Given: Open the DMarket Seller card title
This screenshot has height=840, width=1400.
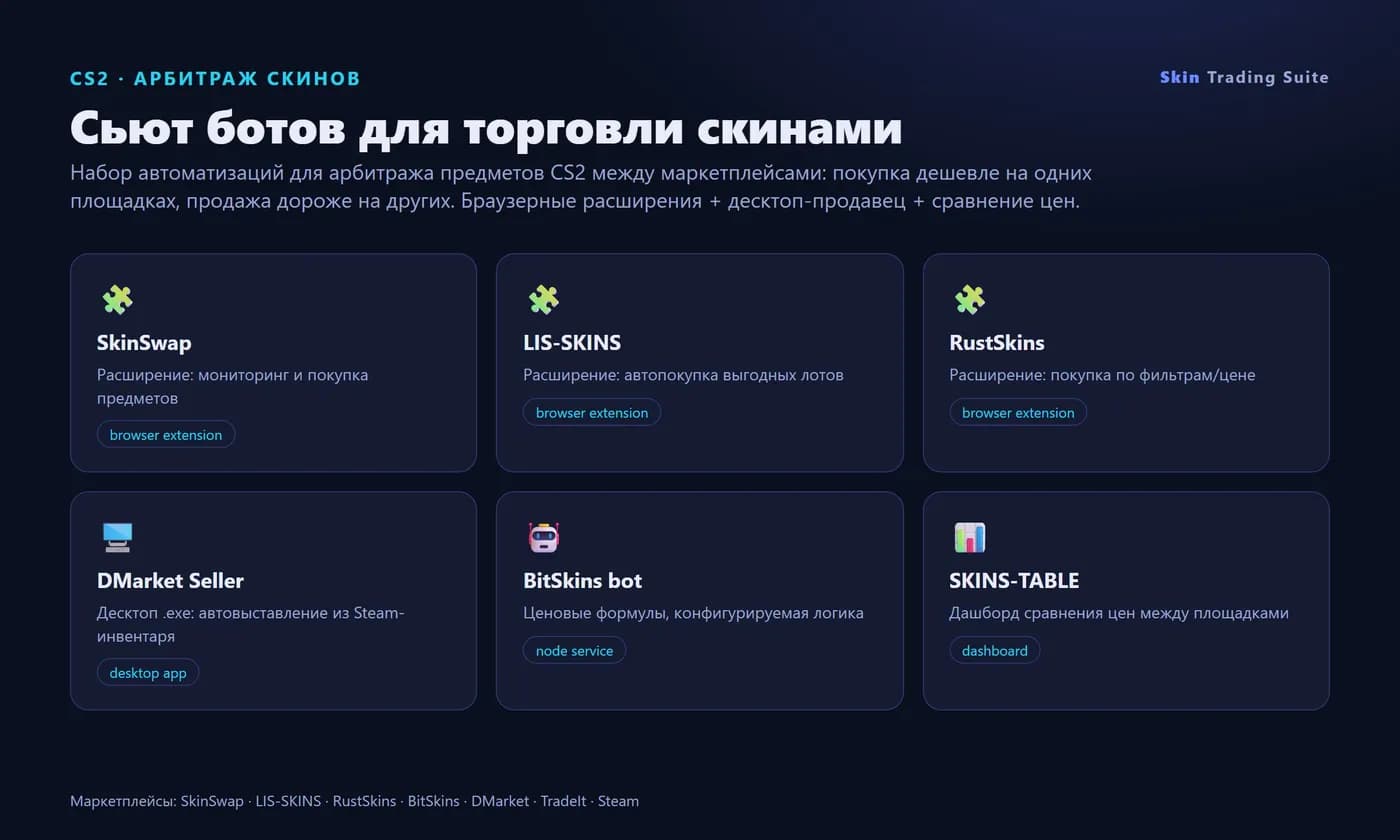Looking at the screenshot, I should tap(170, 581).
